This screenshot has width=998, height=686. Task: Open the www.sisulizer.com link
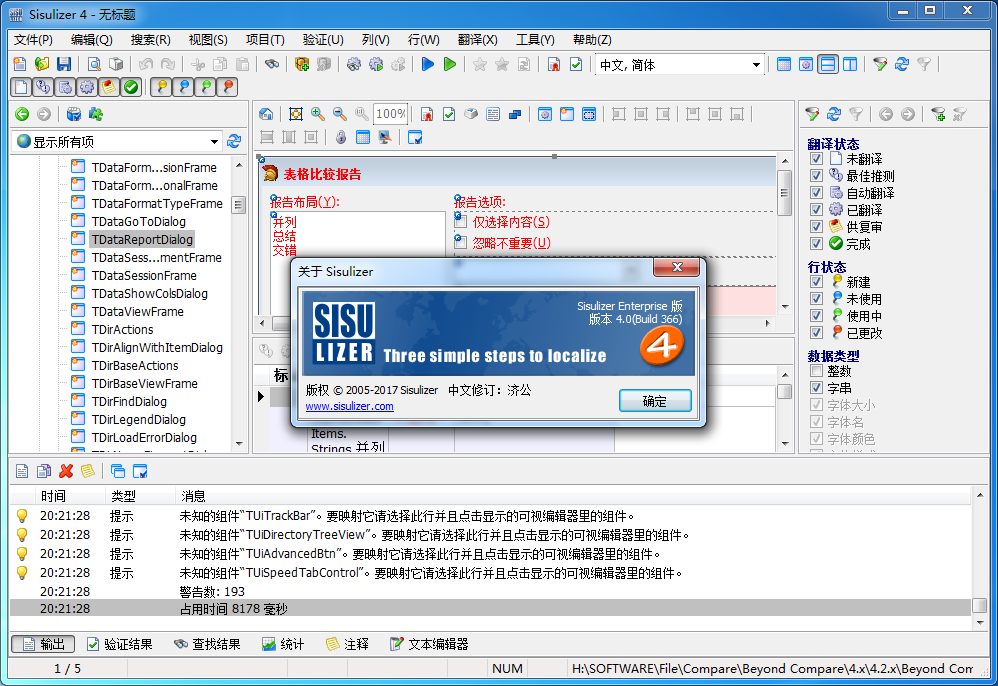(x=349, y=406)
